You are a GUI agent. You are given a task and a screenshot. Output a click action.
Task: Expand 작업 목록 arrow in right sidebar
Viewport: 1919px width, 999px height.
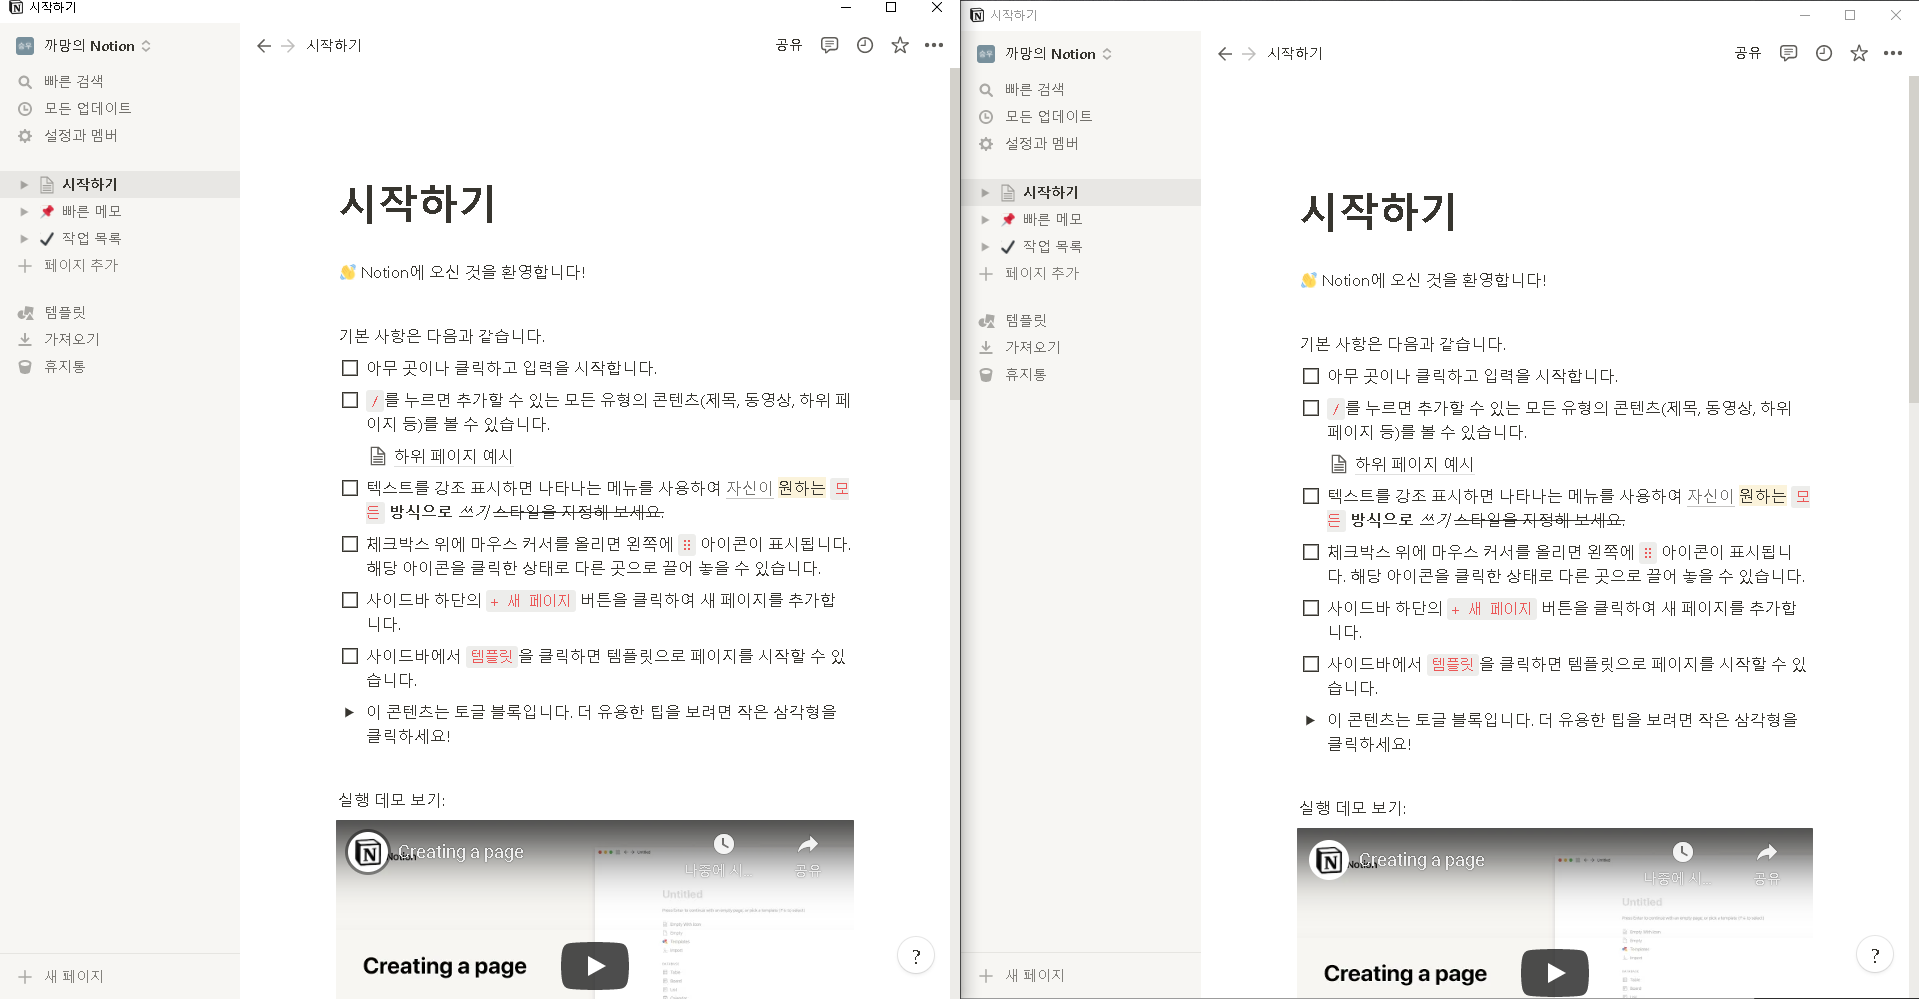click(985, 247)
